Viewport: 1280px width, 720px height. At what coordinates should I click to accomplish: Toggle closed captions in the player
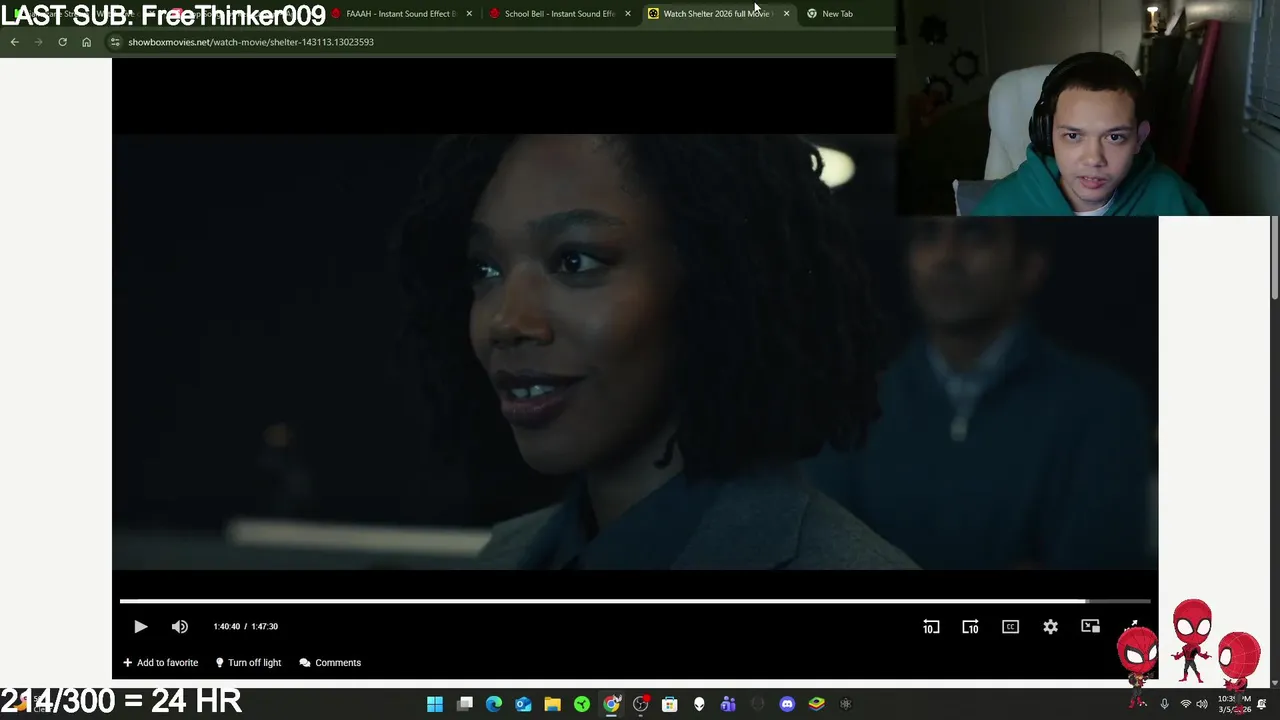(x=1010, y=626)
